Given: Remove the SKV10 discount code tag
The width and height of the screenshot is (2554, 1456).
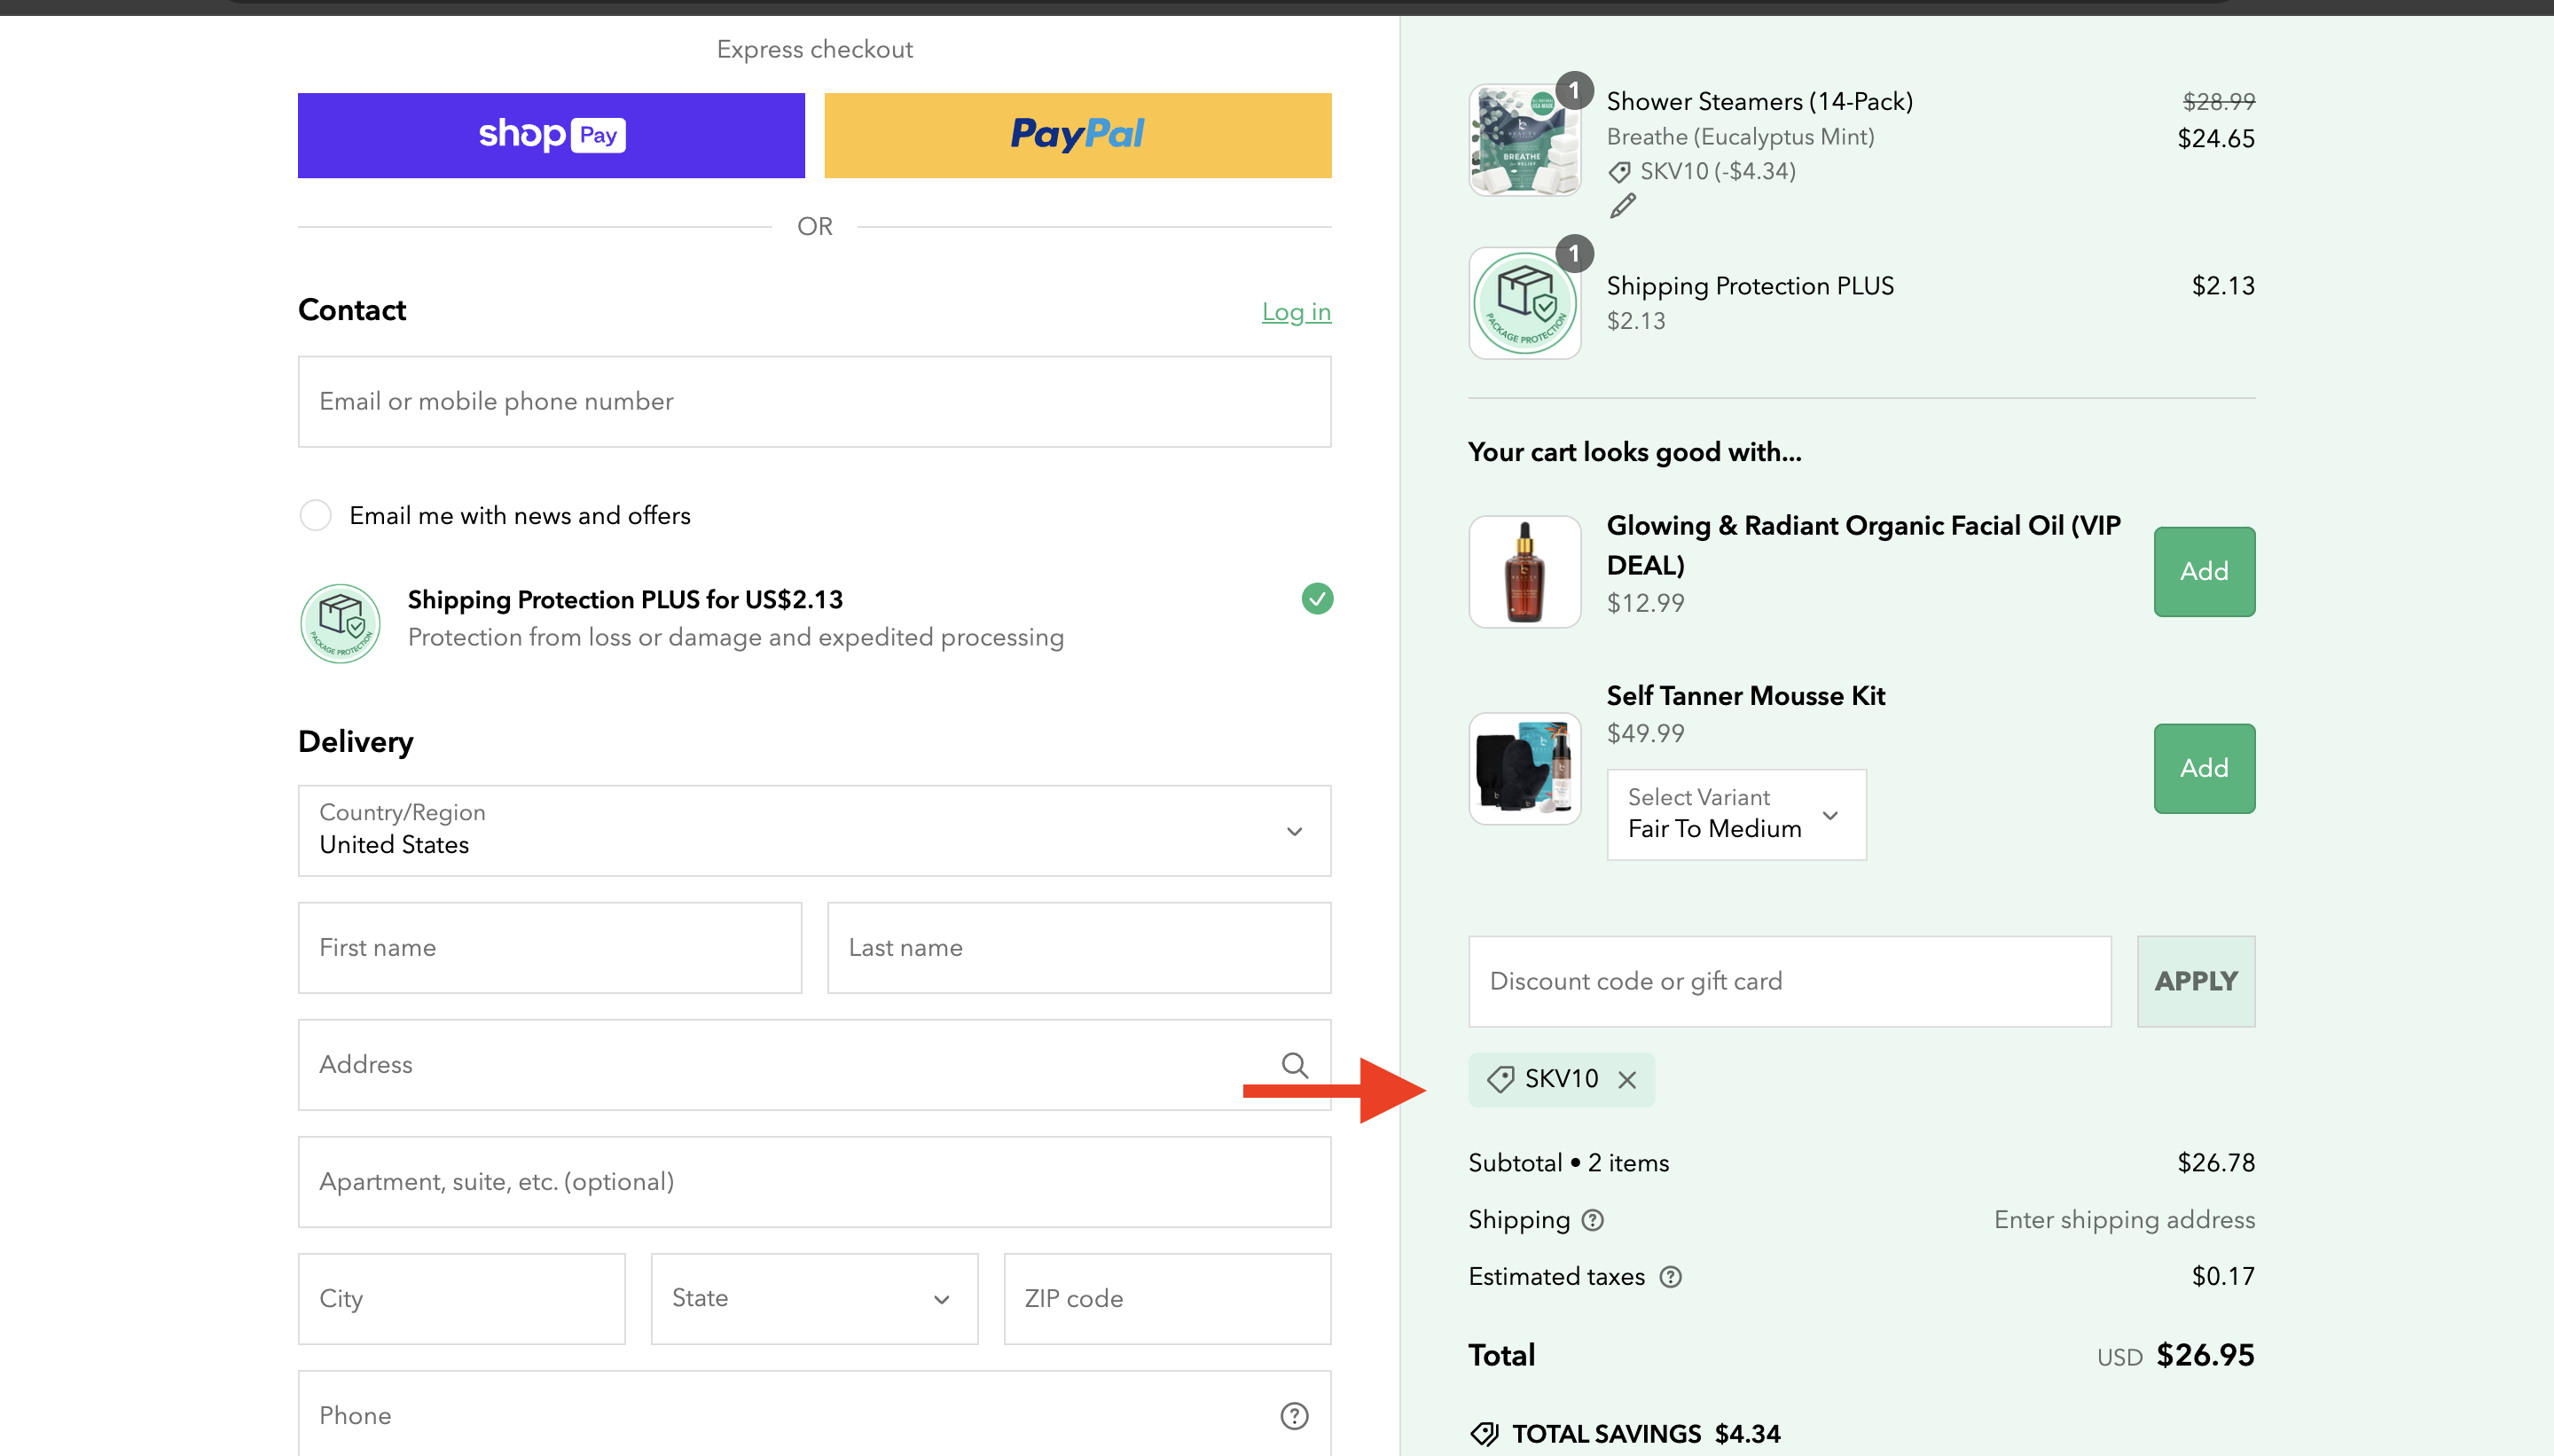Looking at the screenshot, I should click(1627, 1080).
